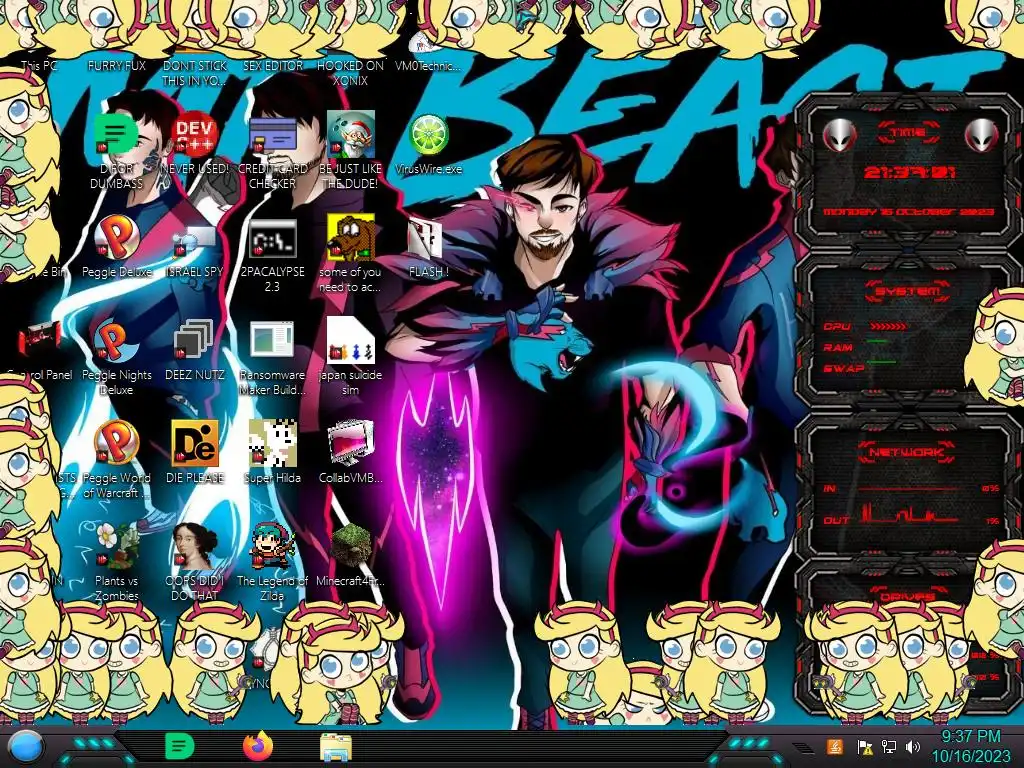Select the Plants vs Zombies shortcut
1024x768 pixels.
[x=116, y=547]
